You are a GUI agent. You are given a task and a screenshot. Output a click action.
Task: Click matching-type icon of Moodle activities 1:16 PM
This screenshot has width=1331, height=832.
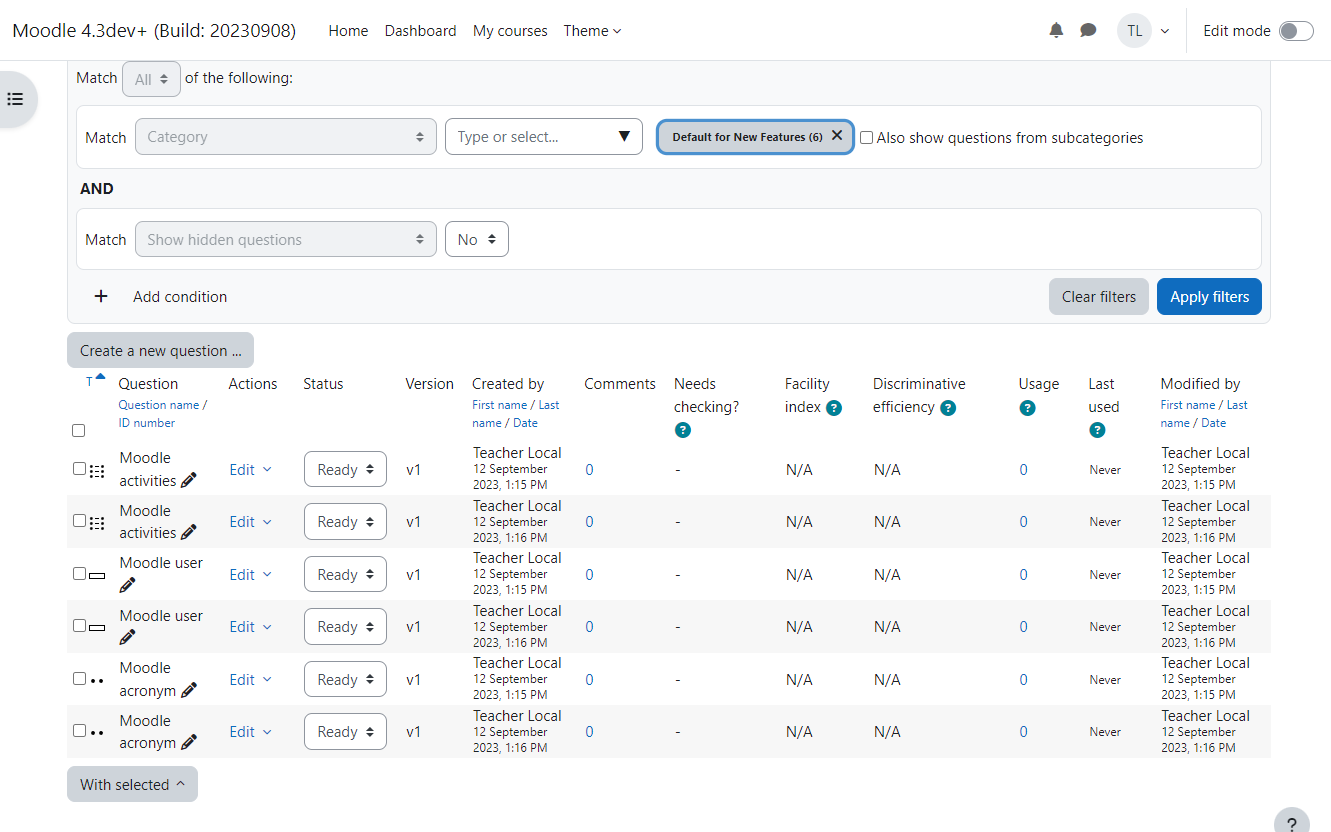[x=97, y=522]
